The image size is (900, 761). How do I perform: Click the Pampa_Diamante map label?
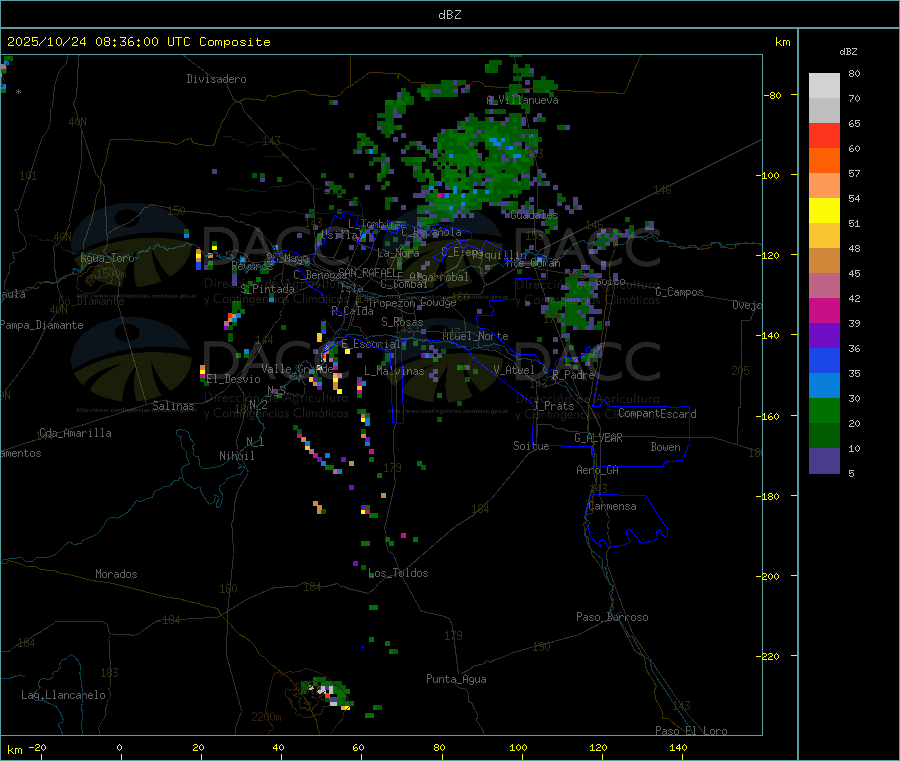point(41,325)
